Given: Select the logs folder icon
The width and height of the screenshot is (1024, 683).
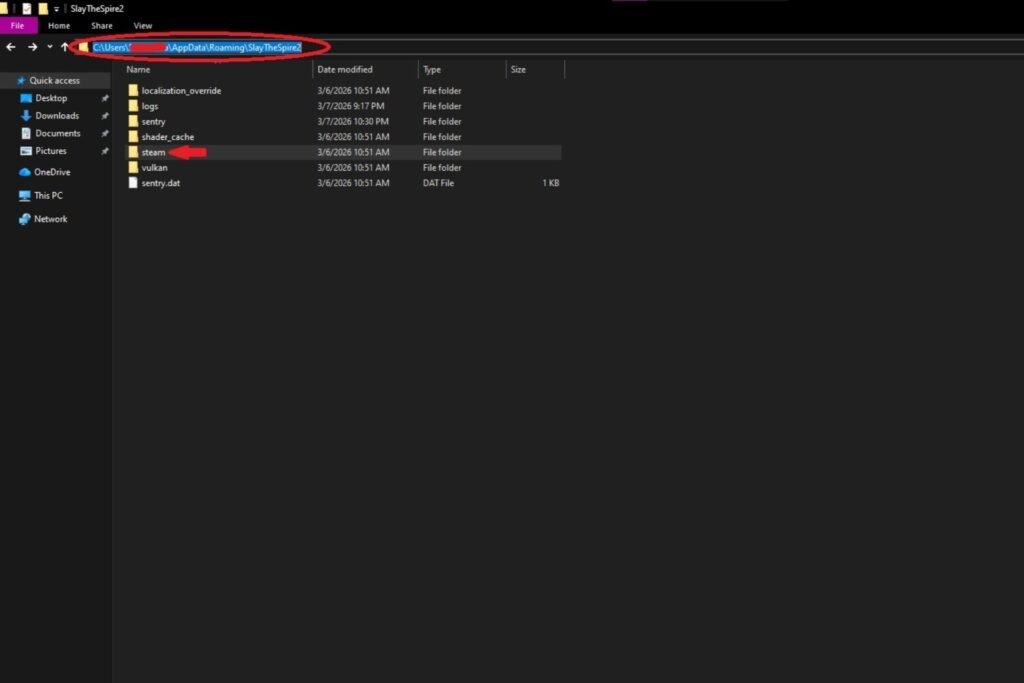Looking at the screenshot, I should (133, 106).
